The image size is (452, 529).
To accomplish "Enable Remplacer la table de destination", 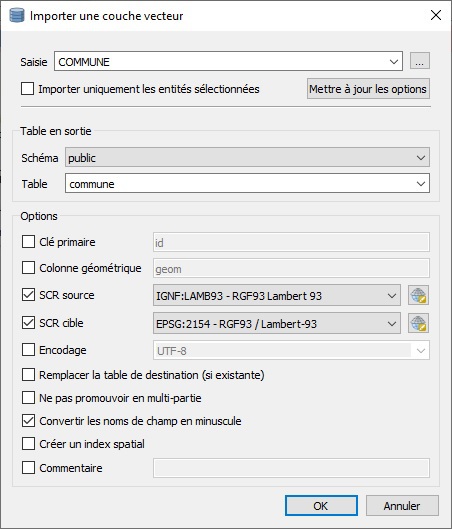I will (28, 375).
